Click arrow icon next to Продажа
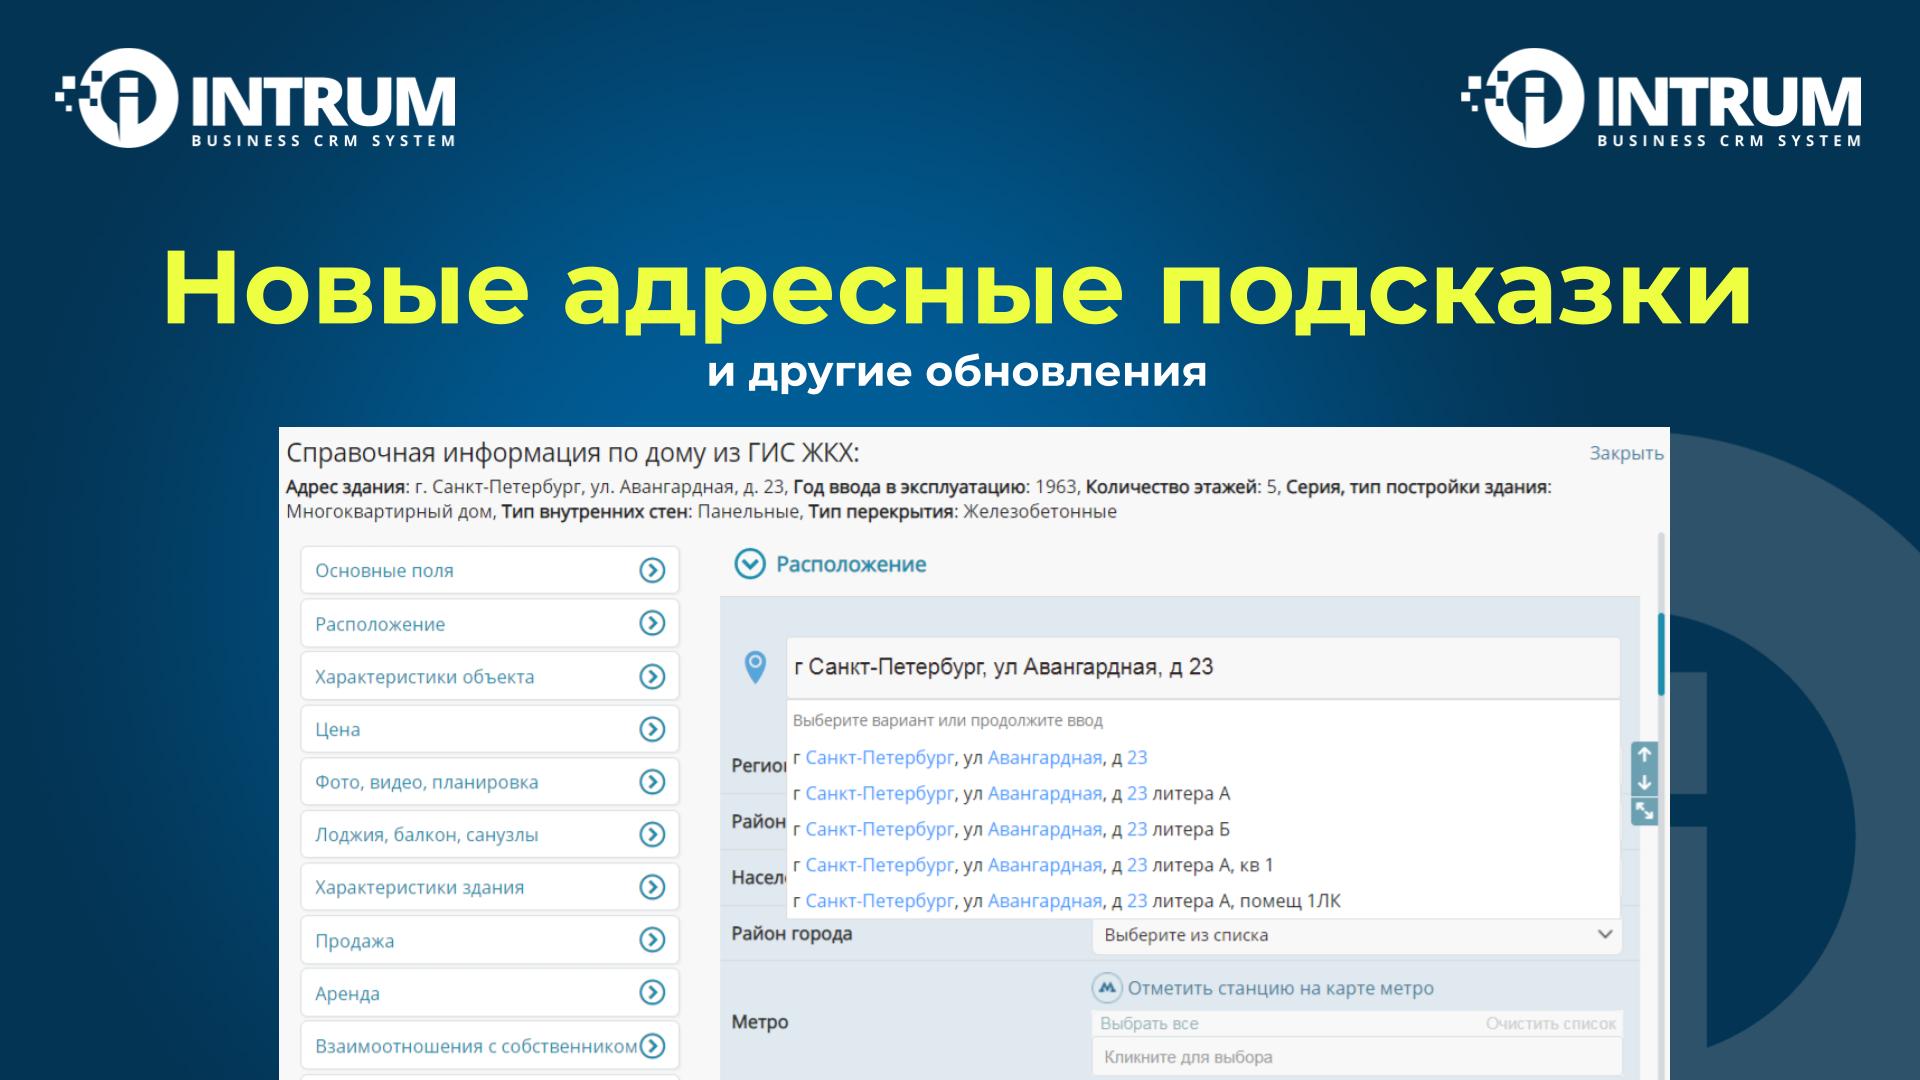1920x1080 pixels. [x=652, y=940]
